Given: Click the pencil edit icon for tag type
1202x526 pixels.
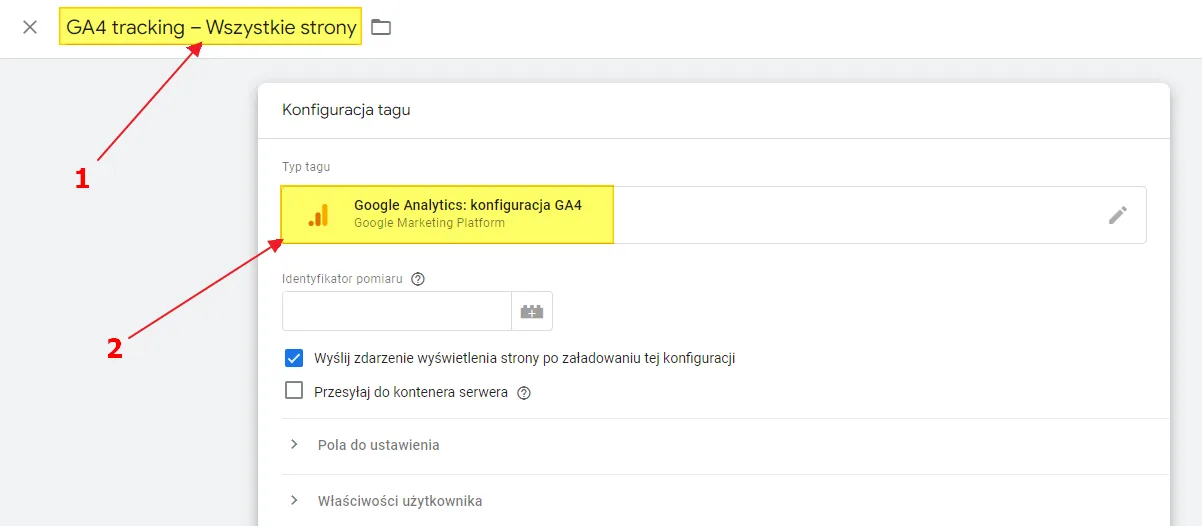Looking at the screenshot, I should pyautogui.click(x=1118, y=215).
